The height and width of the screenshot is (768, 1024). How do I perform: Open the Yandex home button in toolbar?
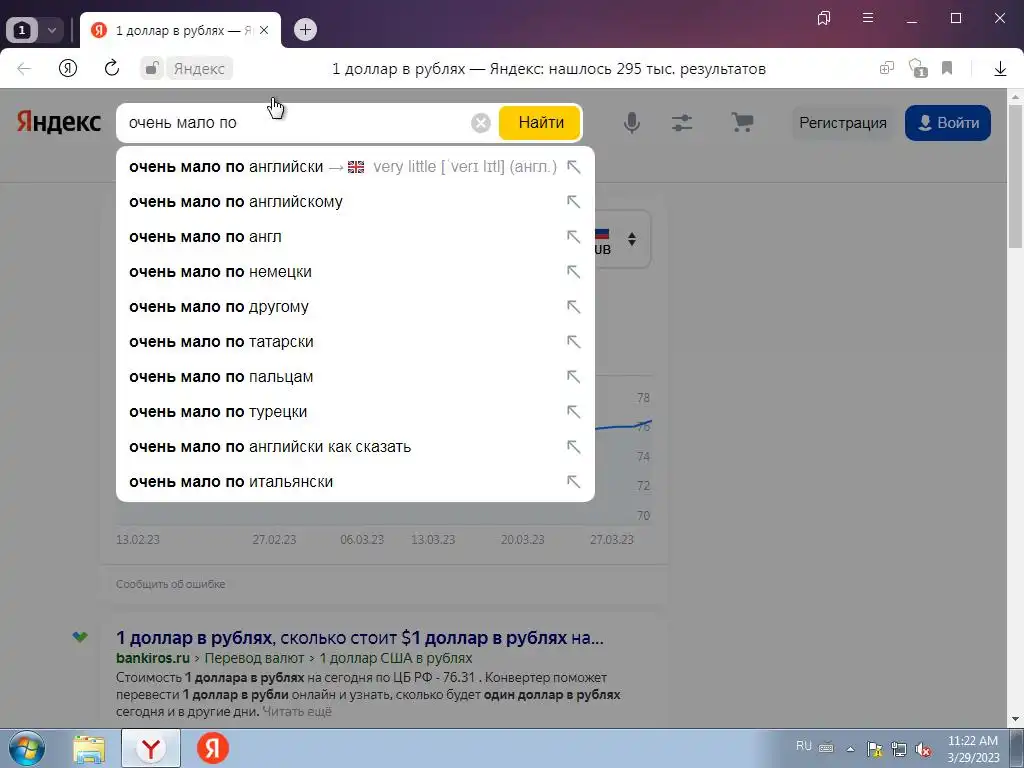(68, 69)
